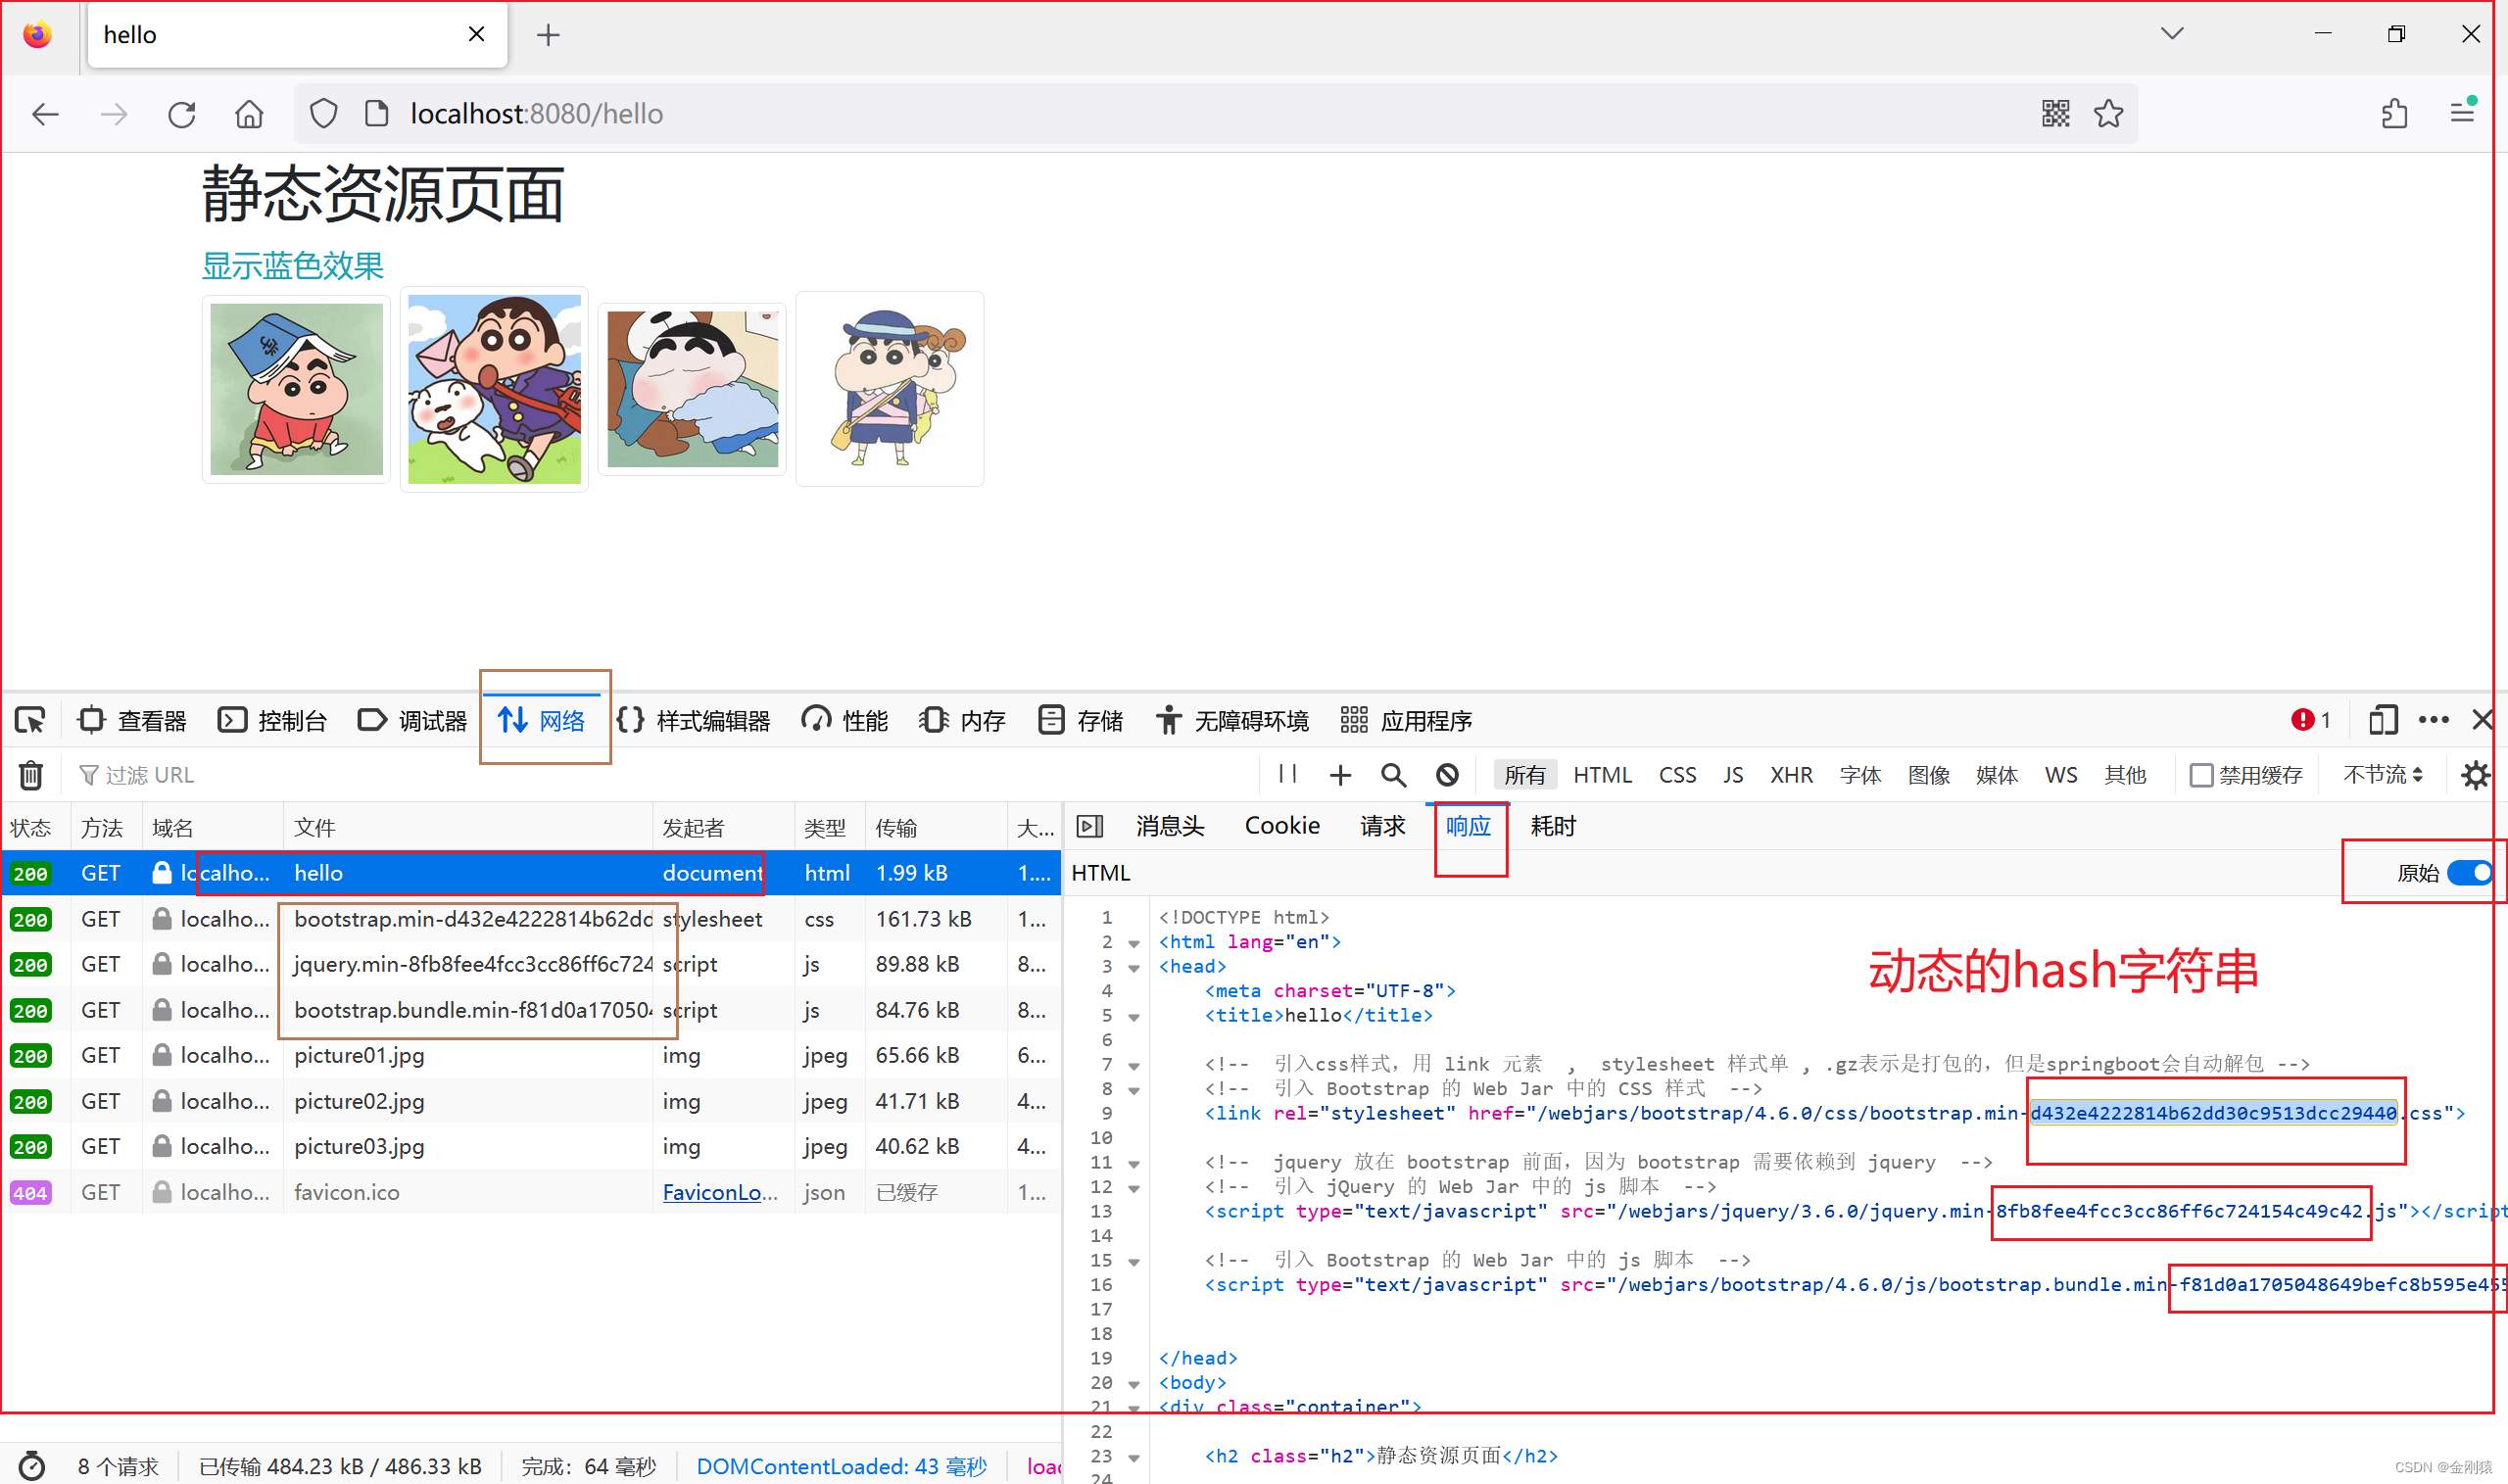This screenshot has width=2508, height=1484.
Task: Click the performance analysis stopwatch icon
Action: point(31,1466)
